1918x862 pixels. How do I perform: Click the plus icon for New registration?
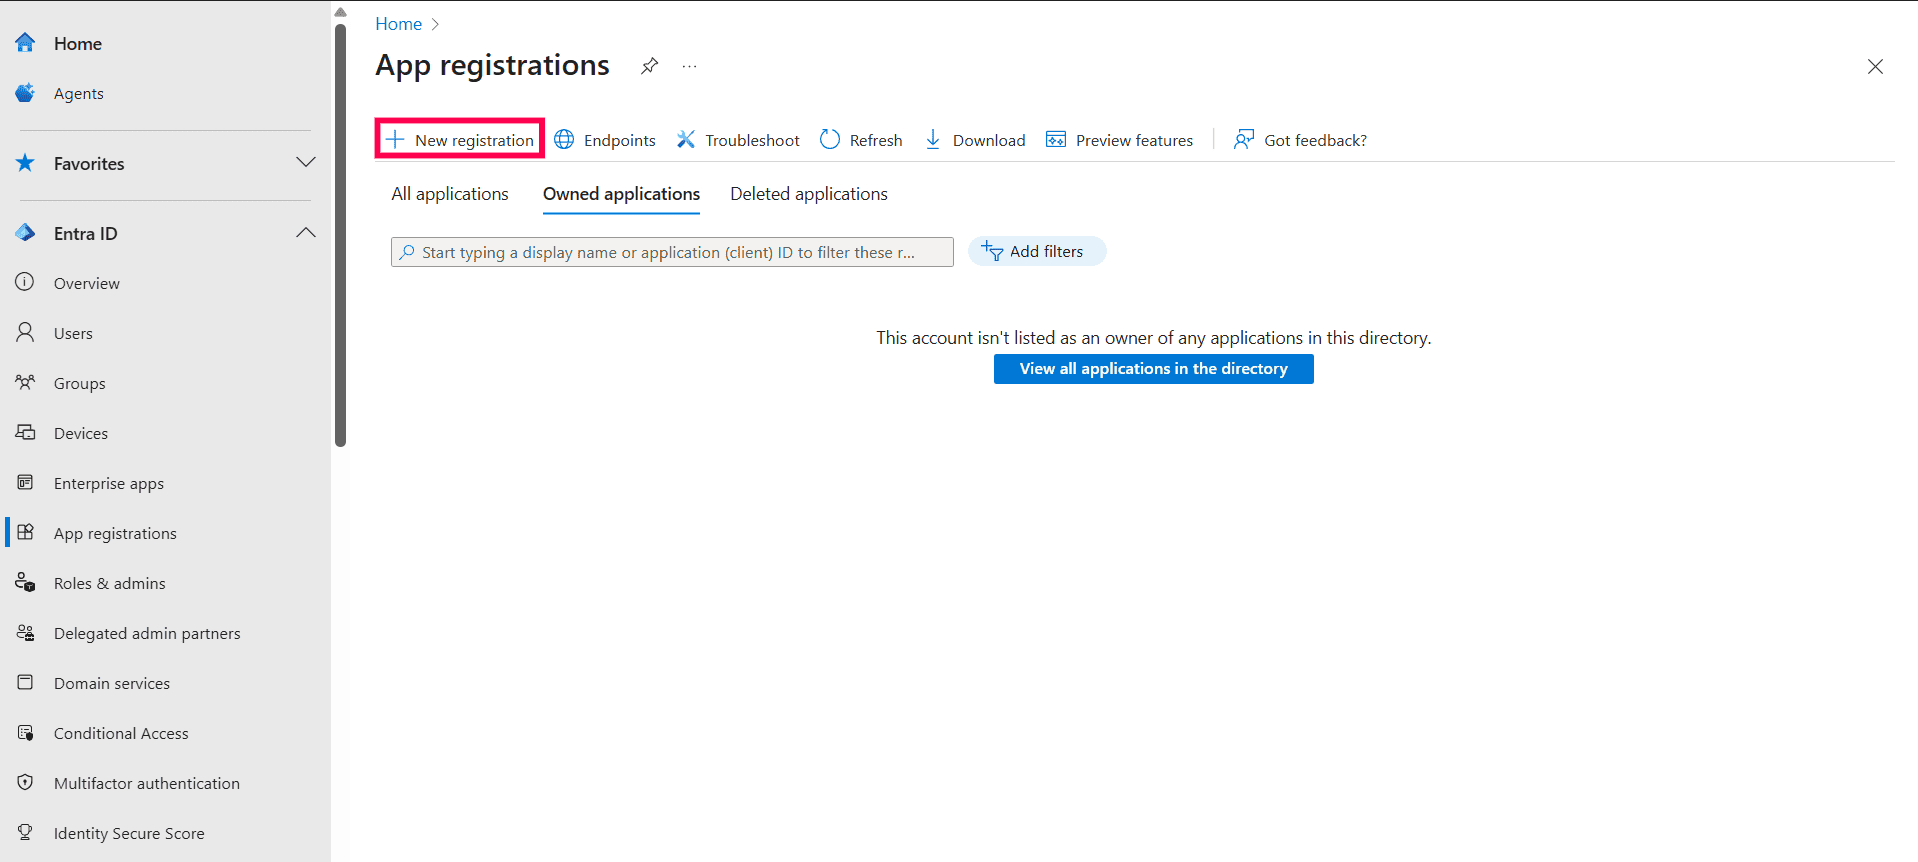[395, 139]
